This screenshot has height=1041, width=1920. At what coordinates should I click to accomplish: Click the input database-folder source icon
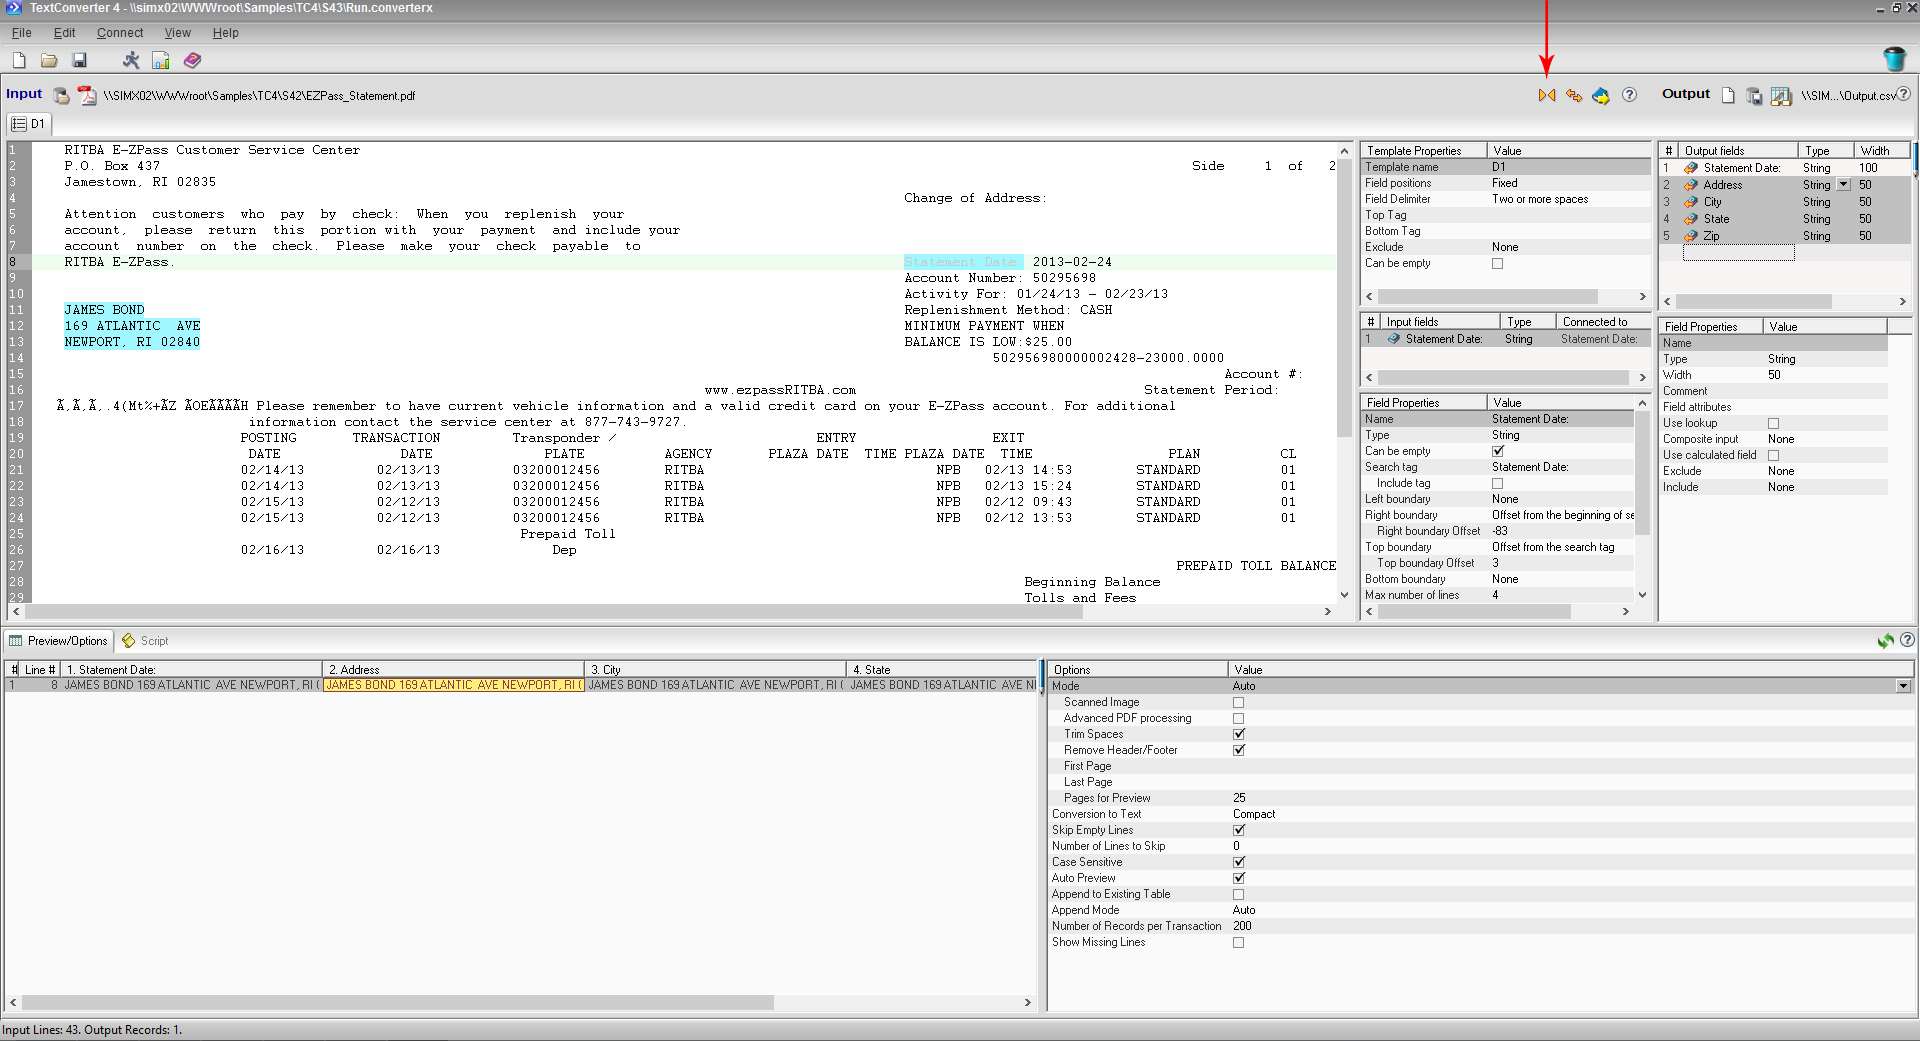(x=61, y=96)
